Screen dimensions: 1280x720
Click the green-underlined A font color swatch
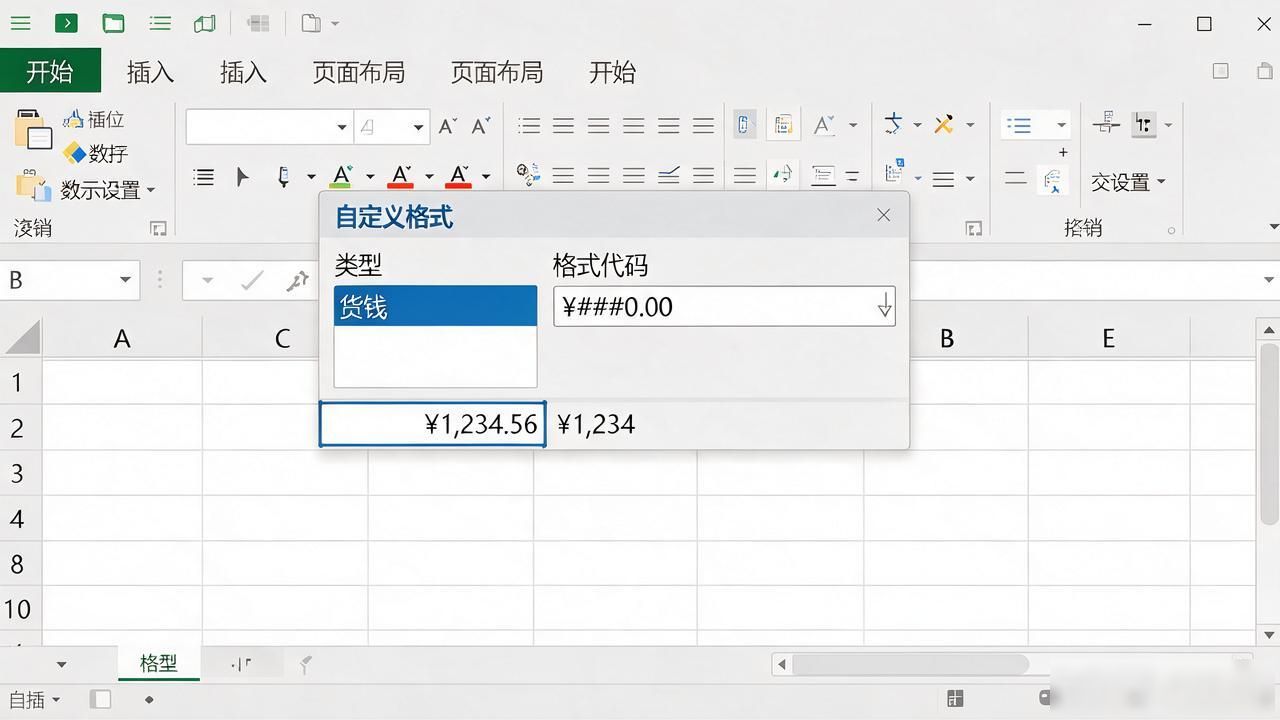pos(341,177)
